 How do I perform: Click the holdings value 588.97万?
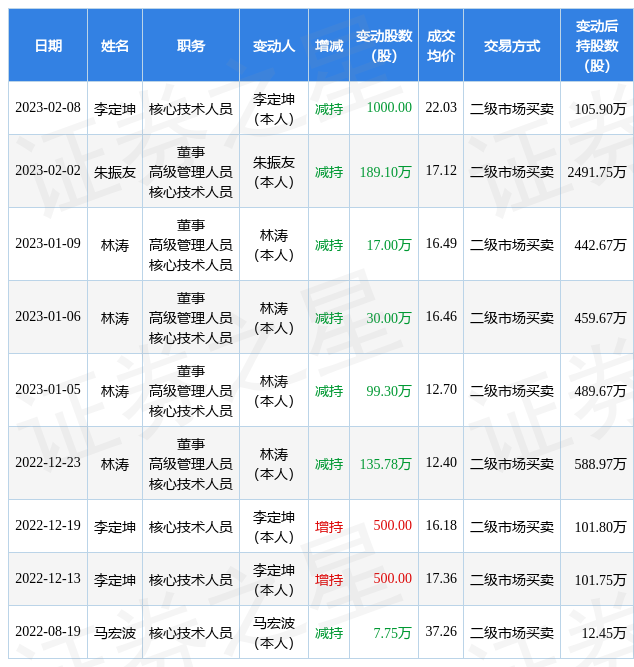(x=600, y=465)
